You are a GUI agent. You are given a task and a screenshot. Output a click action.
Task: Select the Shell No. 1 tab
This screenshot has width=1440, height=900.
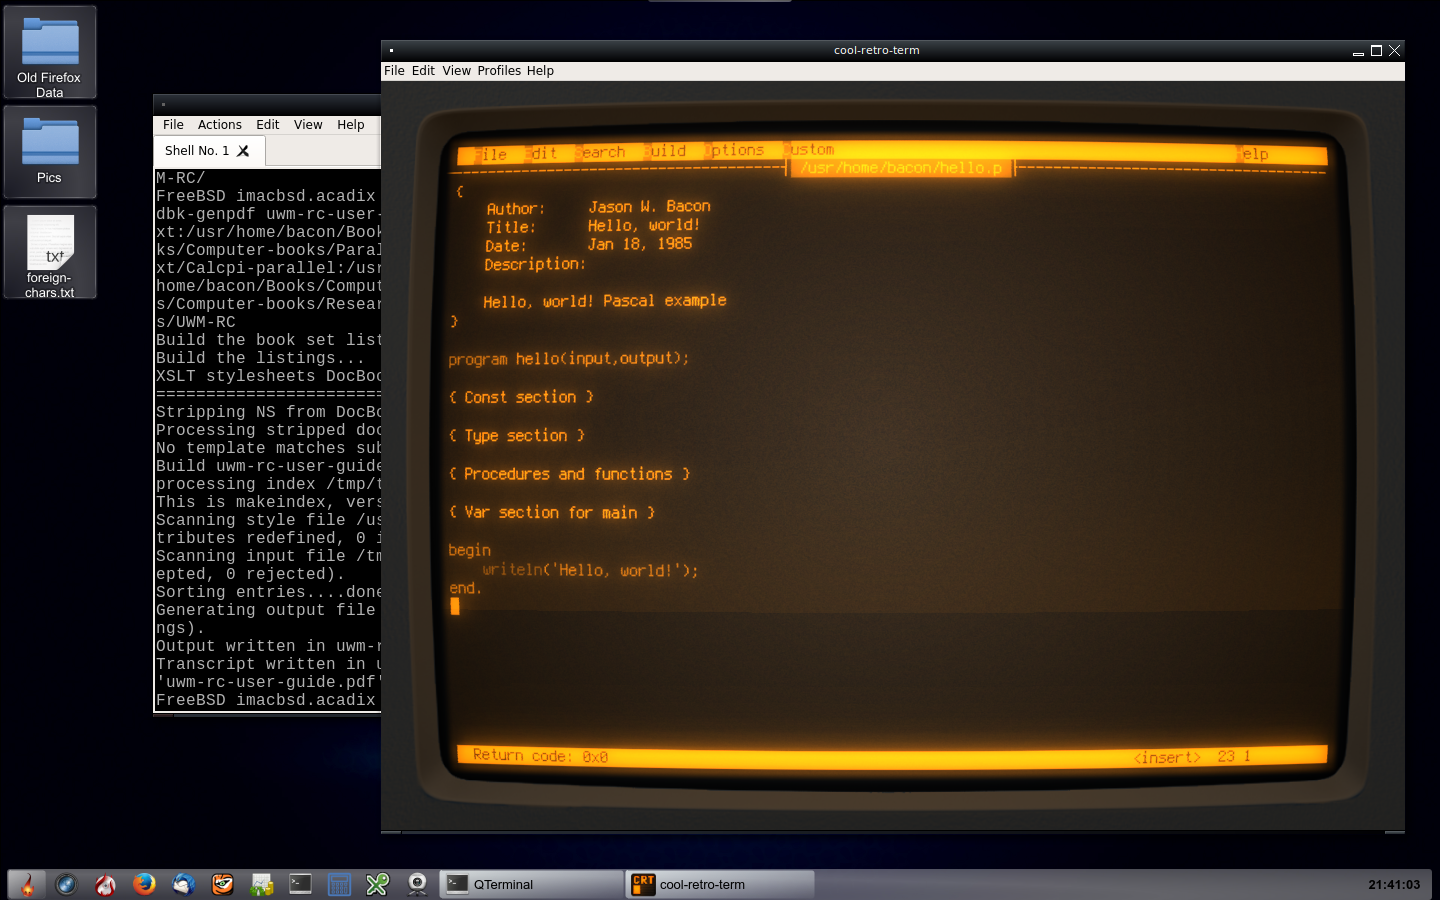pos(197,151)
